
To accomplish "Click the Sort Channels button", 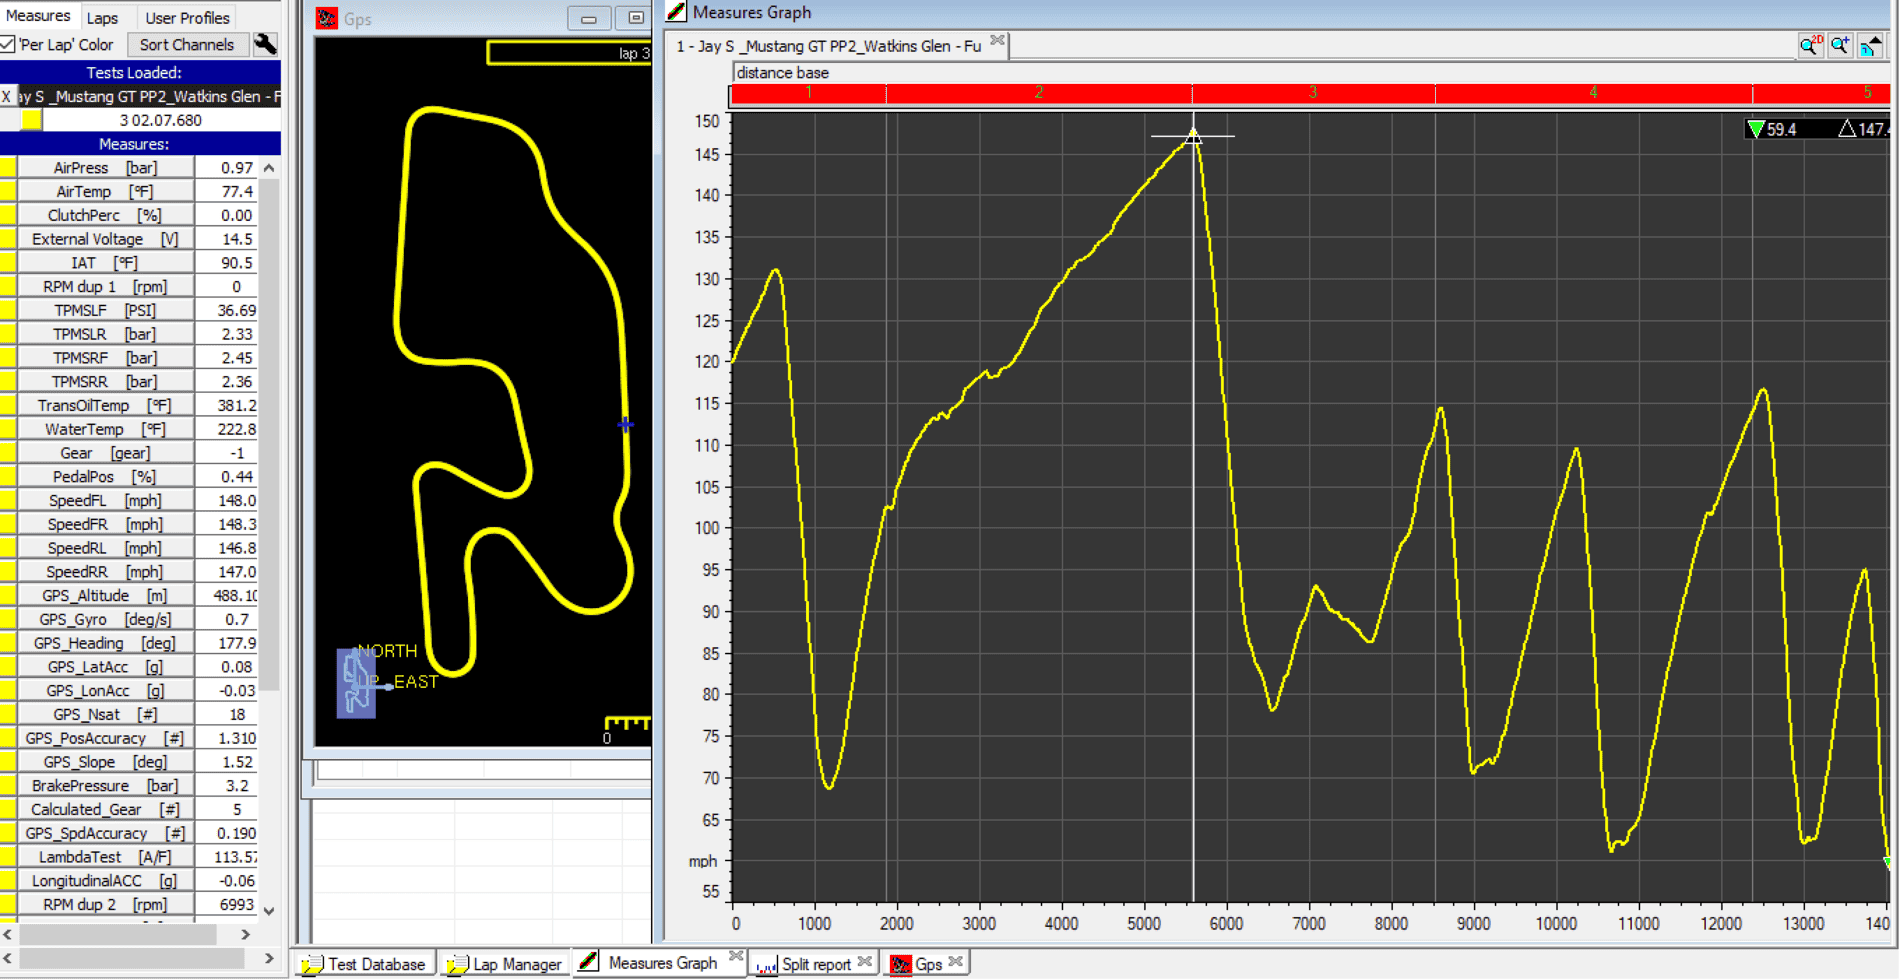I will (187, 45).
